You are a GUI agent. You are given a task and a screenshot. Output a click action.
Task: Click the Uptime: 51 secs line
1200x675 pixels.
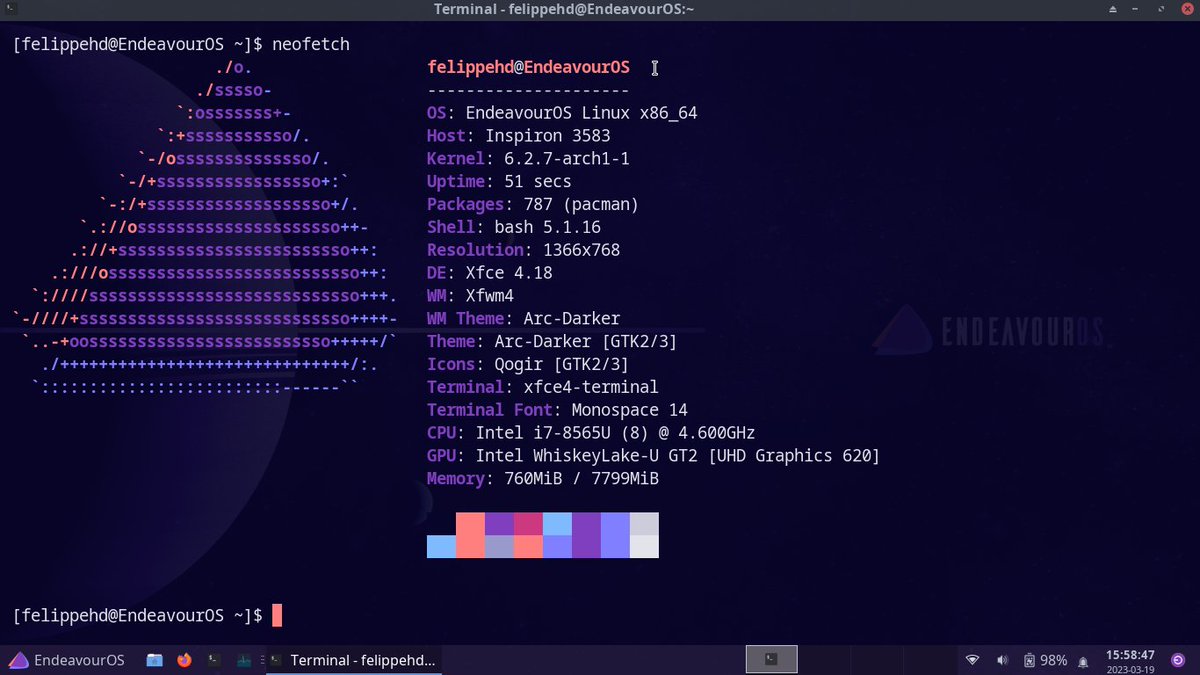click(499, 182)
